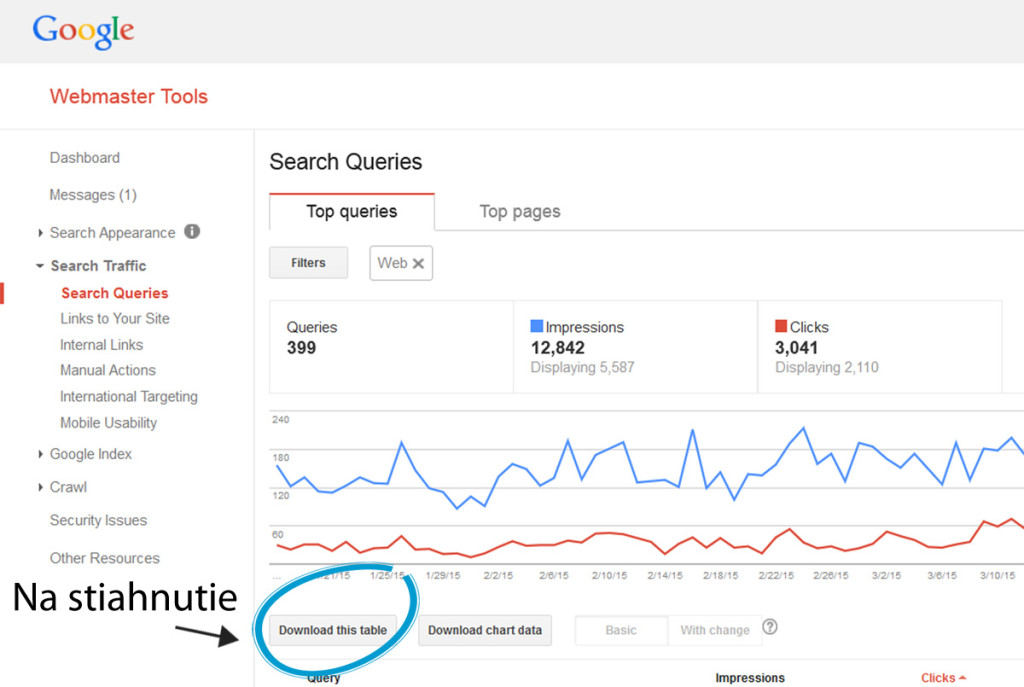Click the 1/29/15 date label
This screenshot has width=1024, height=687.
point(442,575)
